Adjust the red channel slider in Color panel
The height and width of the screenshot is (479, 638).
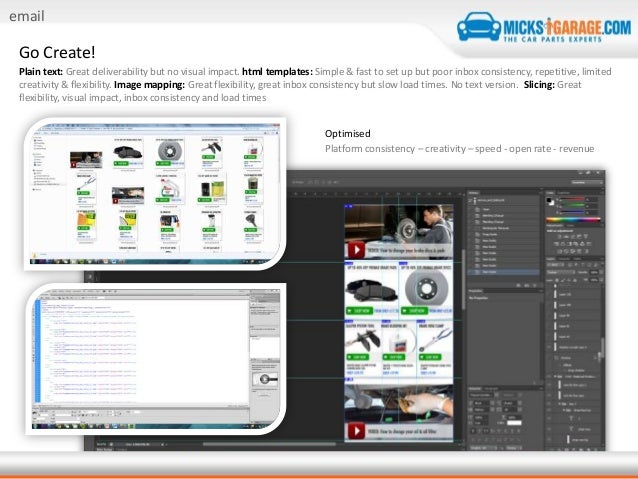(x=571, y=199)
